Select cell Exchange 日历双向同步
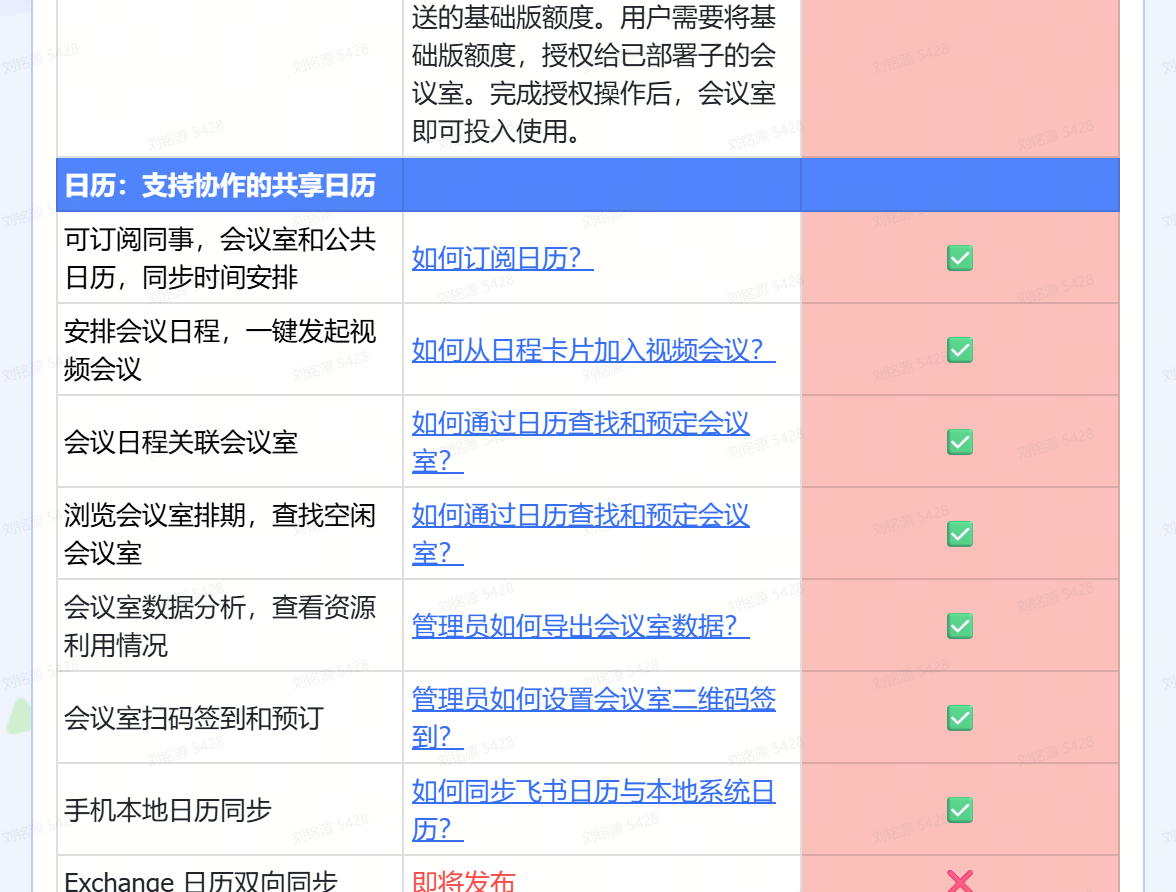1176x892 pixels. (230, 875)
